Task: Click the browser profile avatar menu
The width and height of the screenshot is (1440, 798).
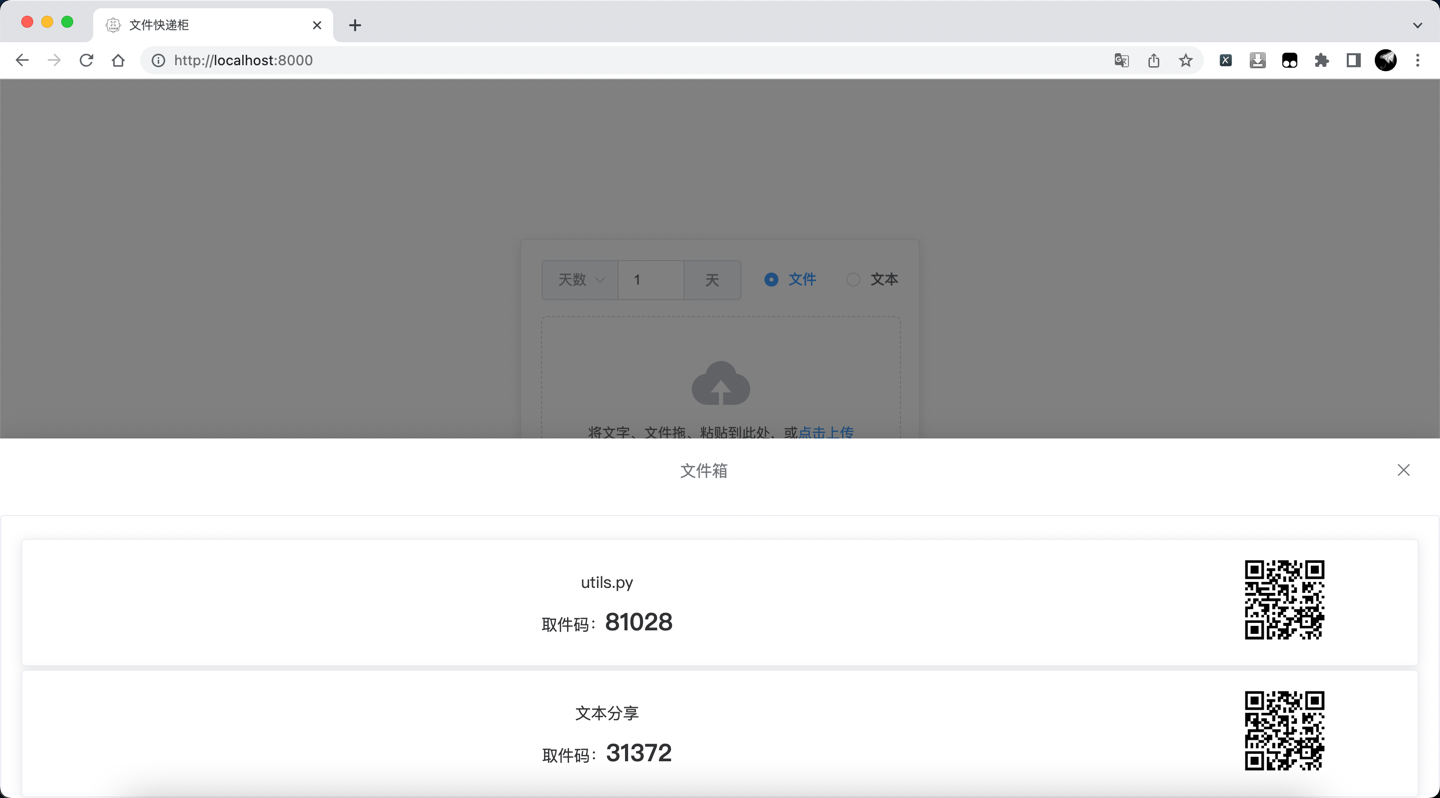Action: (x=1385, y=60)
